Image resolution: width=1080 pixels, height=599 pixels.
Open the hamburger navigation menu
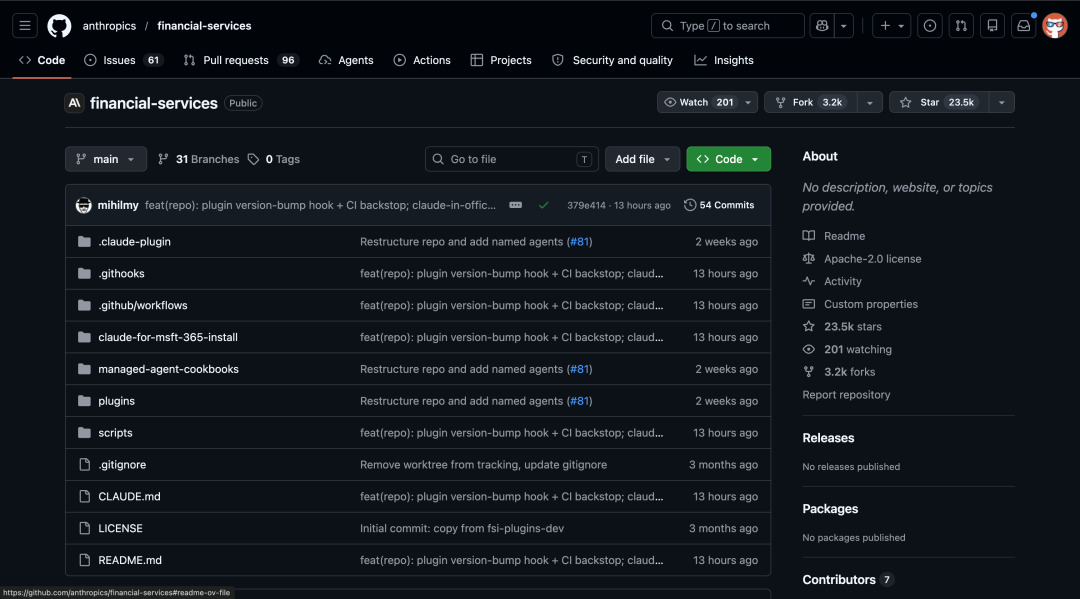pos(25,26)
